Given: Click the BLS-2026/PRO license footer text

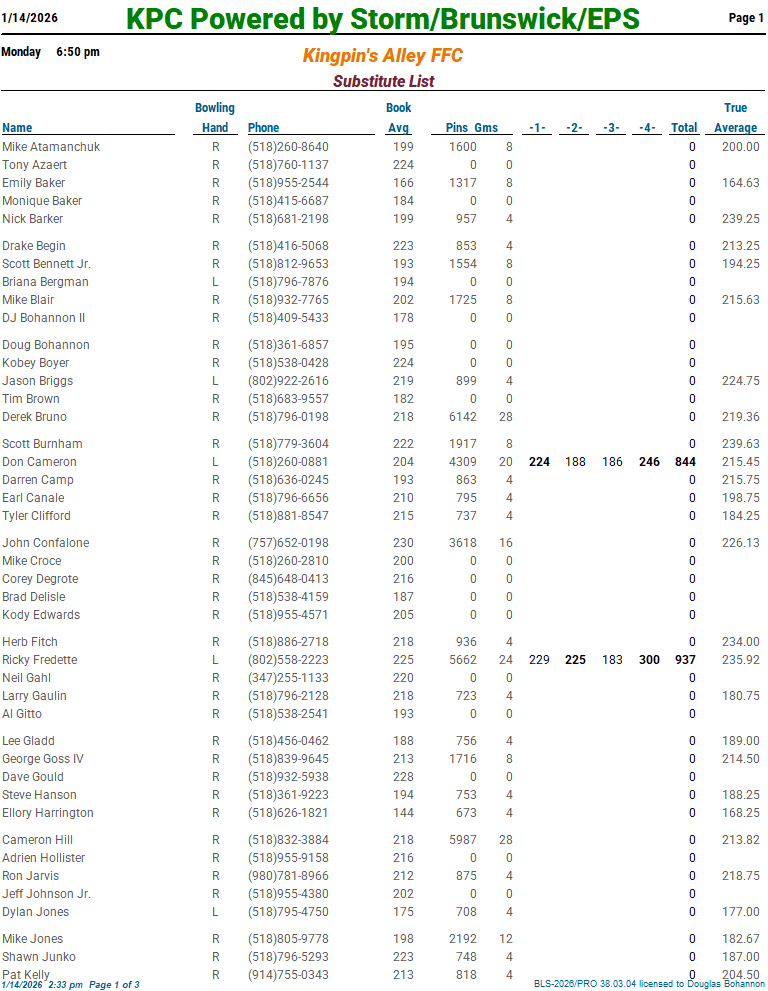Looking at the screenshot, I should click(x=648, y=984).
